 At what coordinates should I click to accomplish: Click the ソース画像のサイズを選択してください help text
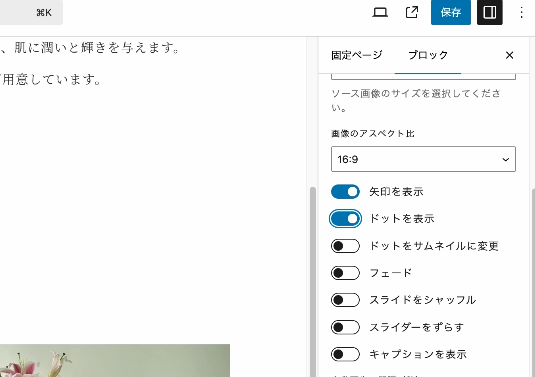pyautogui.click(x=416, y=100)
